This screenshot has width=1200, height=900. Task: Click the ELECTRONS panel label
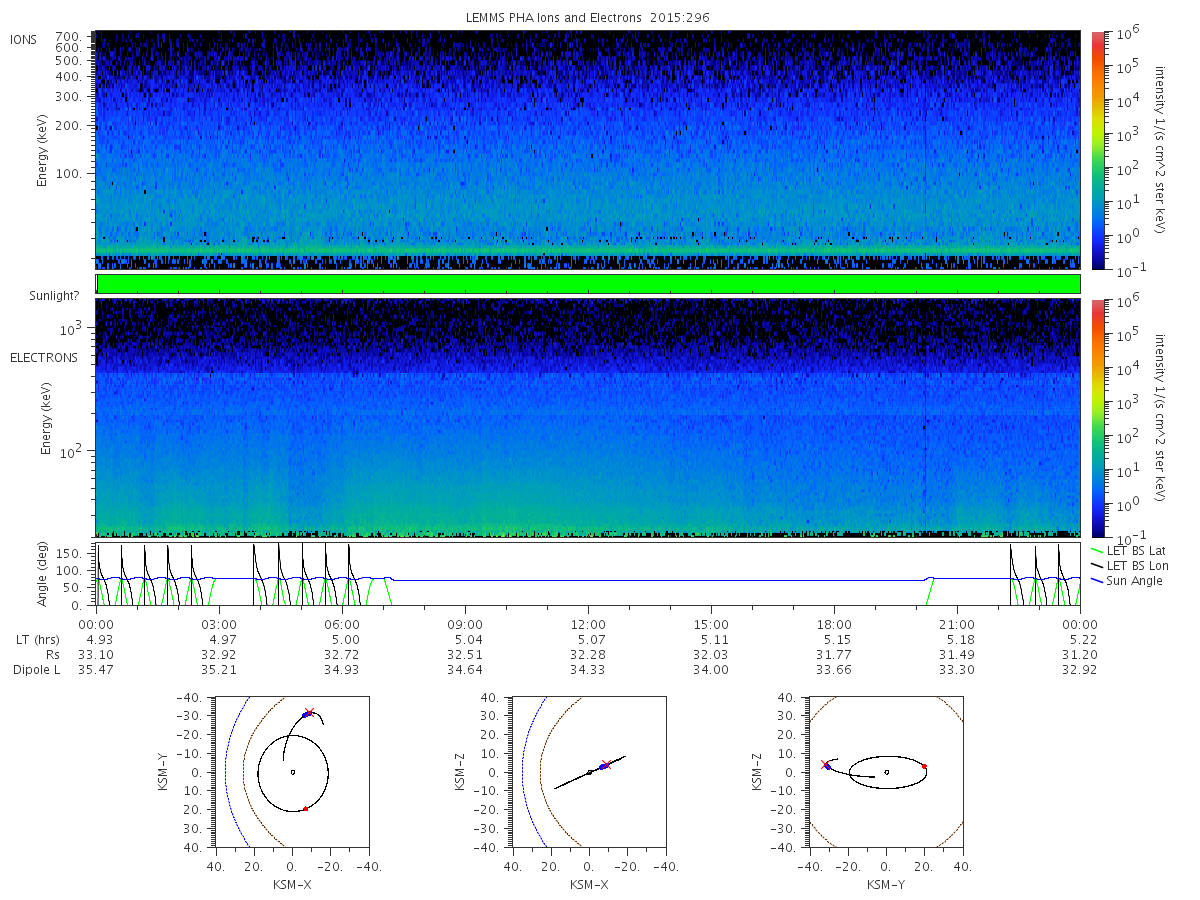(43, 357)
